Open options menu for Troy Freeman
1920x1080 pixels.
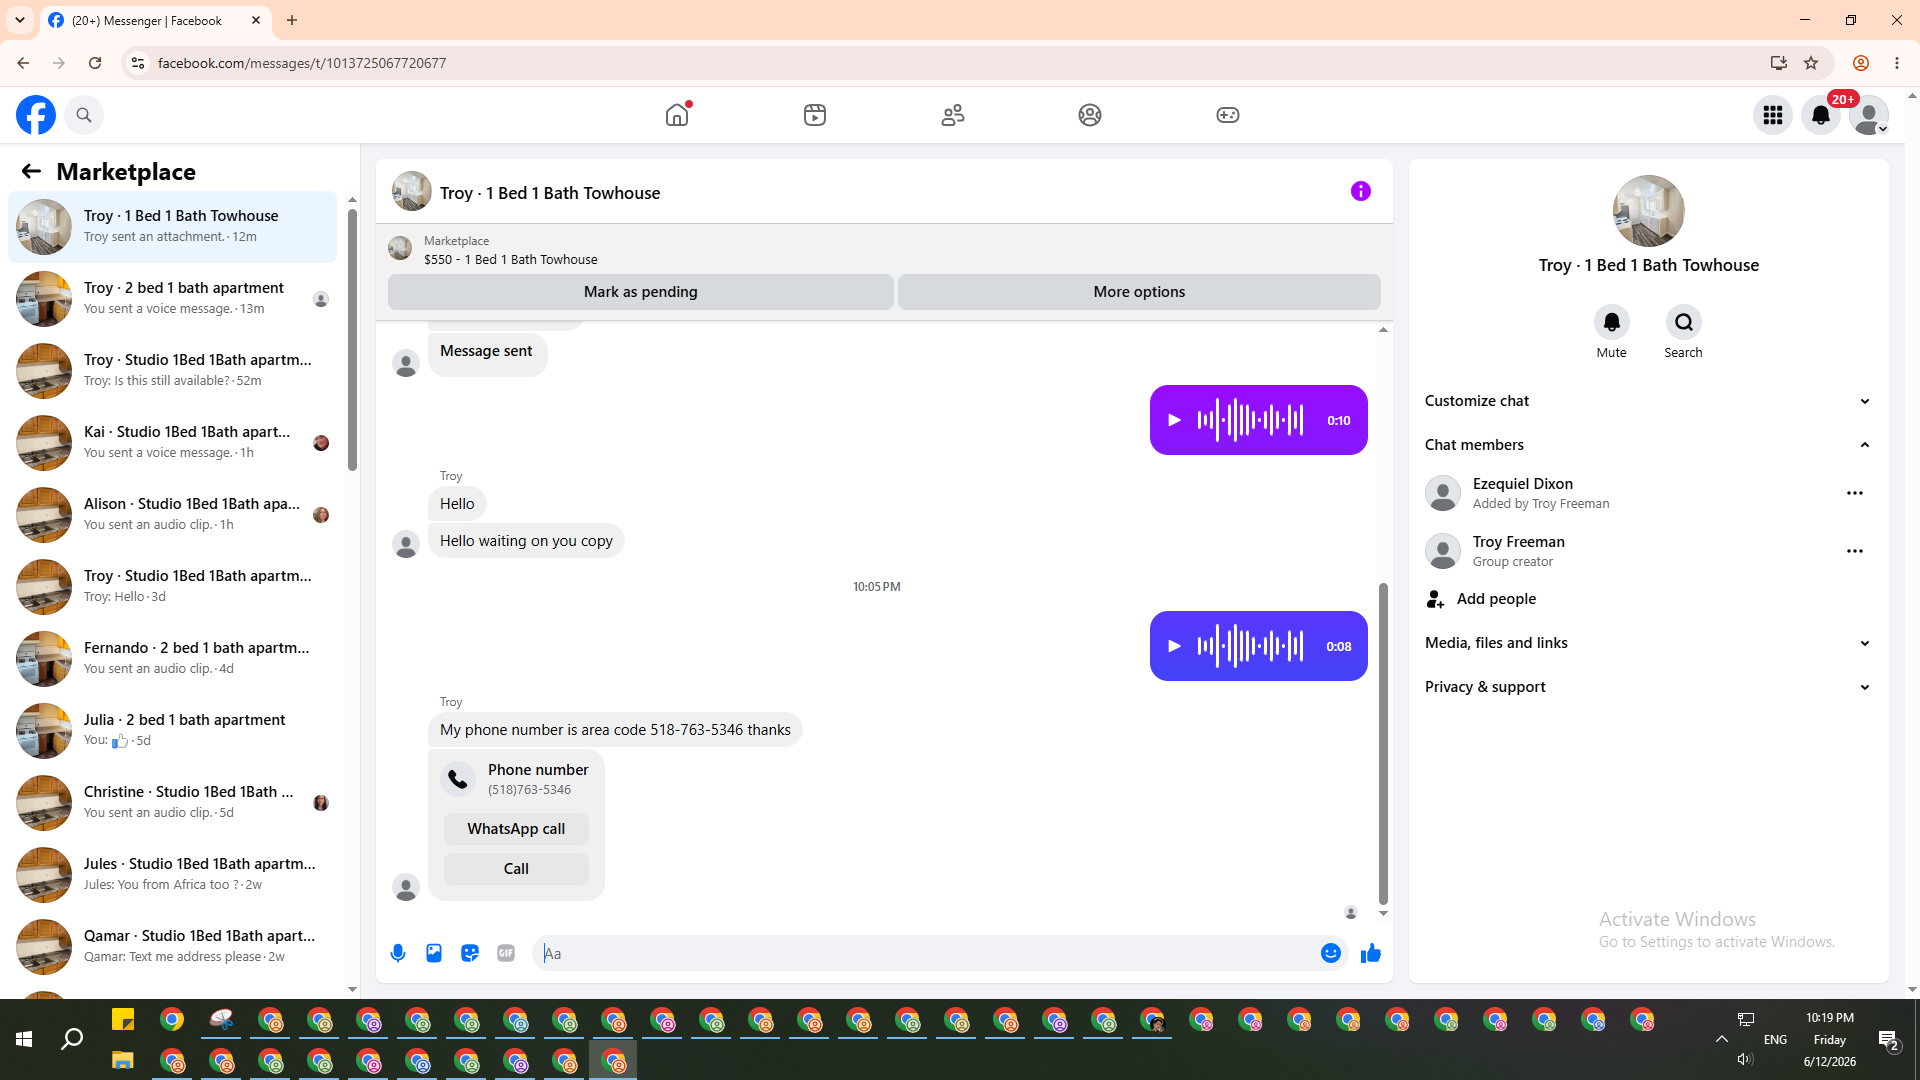(x=1855, y=551)
